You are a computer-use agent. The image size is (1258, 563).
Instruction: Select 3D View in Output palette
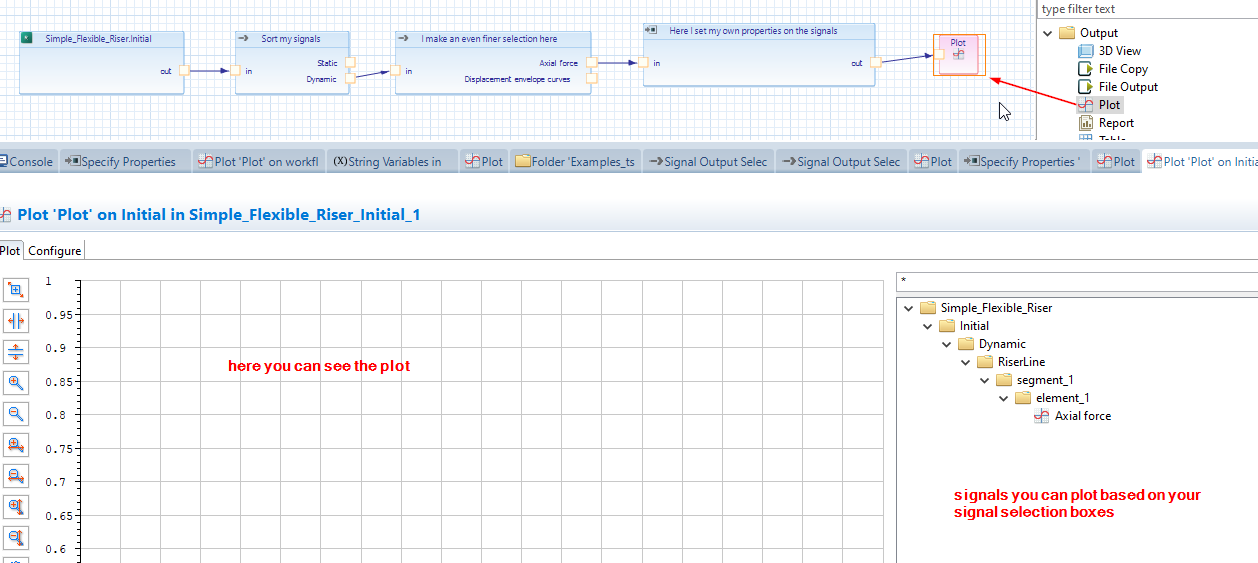pyautogui.click(x=1119, y=51)
